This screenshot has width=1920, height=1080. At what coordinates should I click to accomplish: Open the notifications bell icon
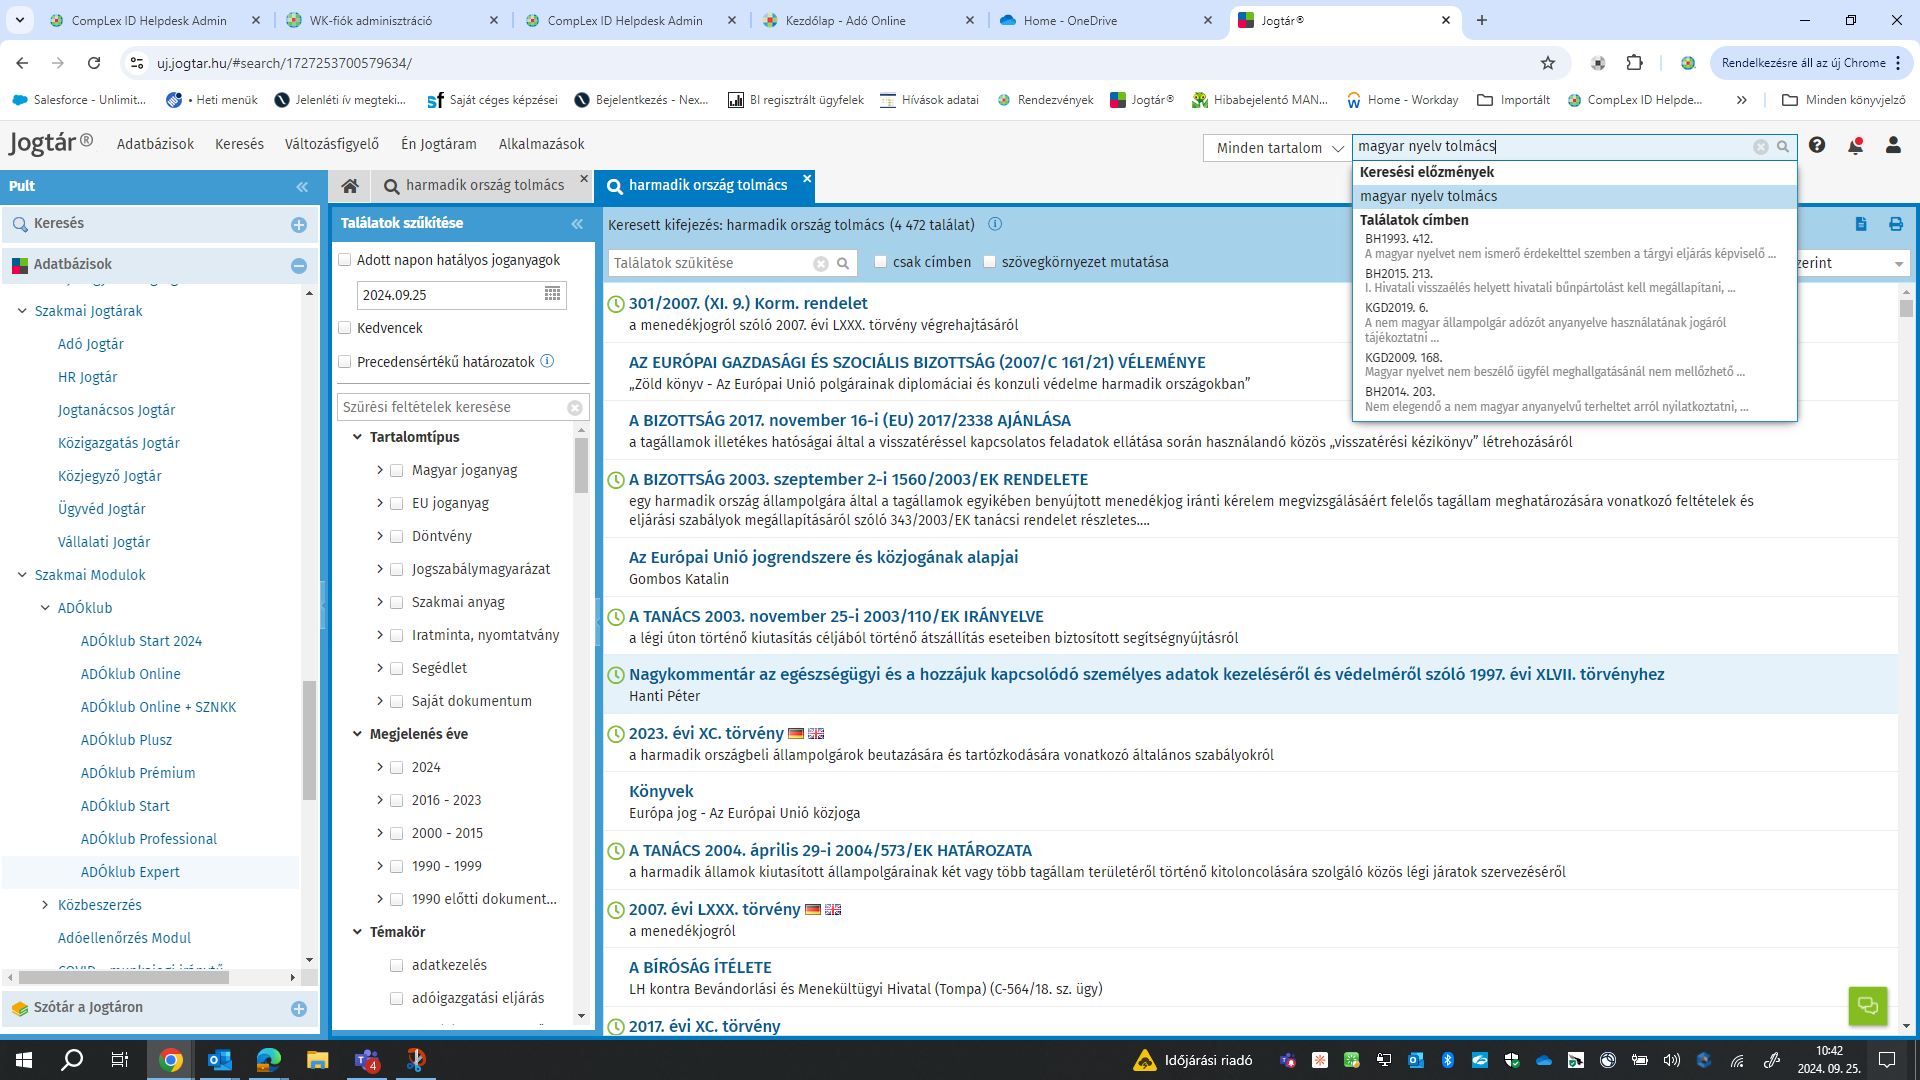pos(1855,146)
